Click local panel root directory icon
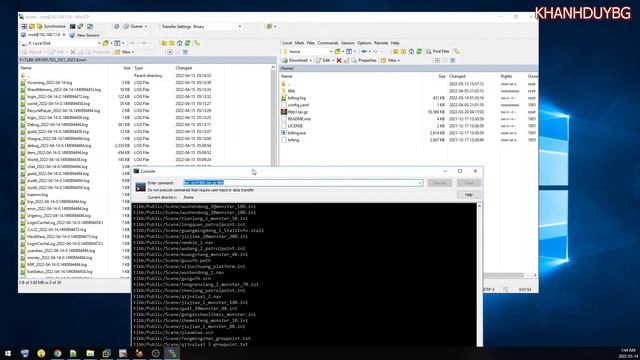Viewport: 640px width, 360px height. (172, 43)
